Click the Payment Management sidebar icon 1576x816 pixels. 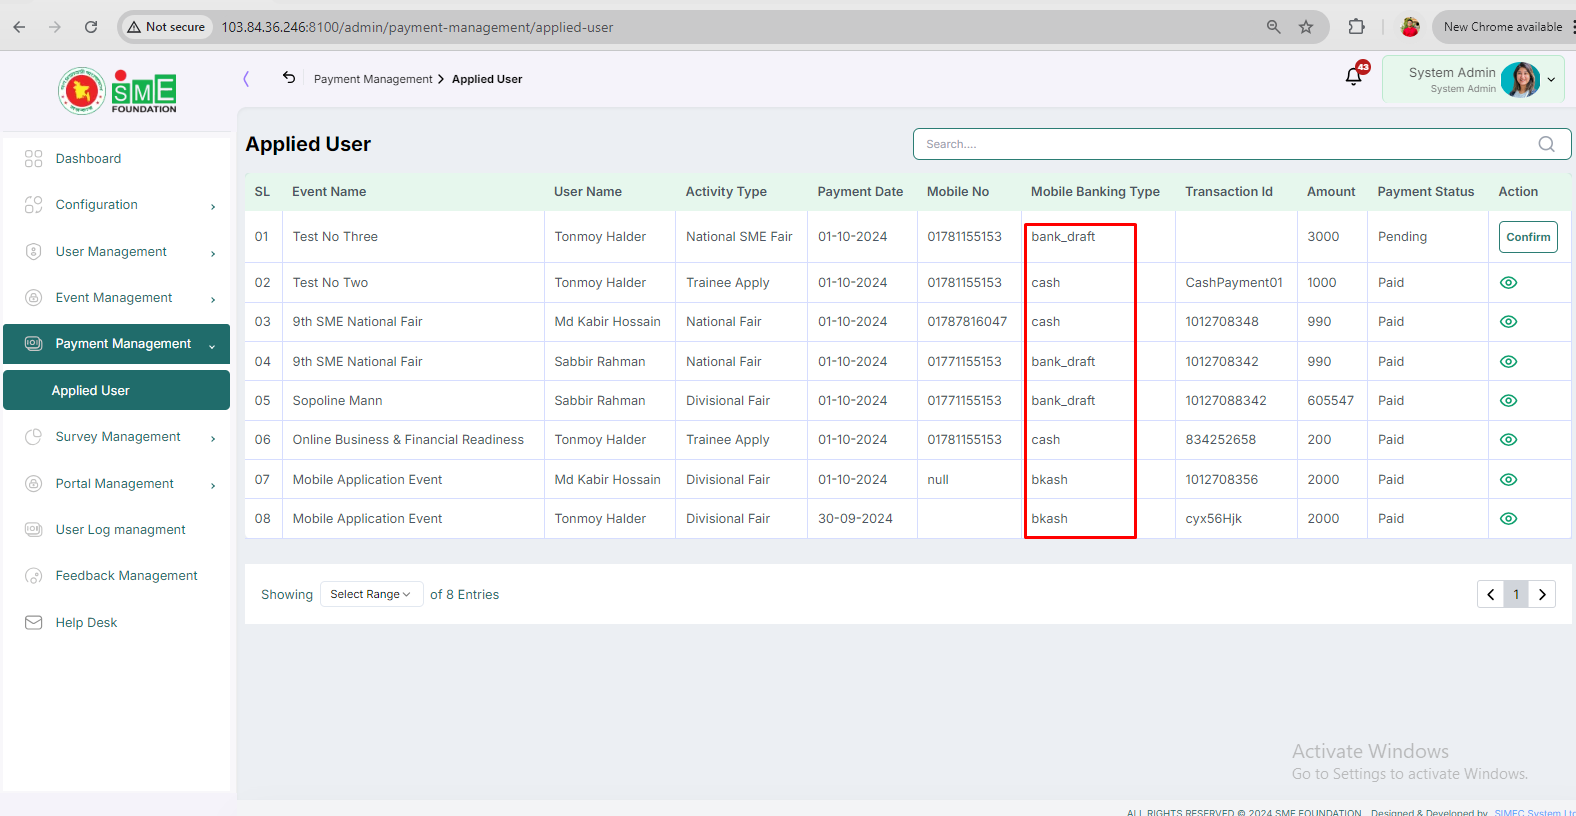click(33, 344)
